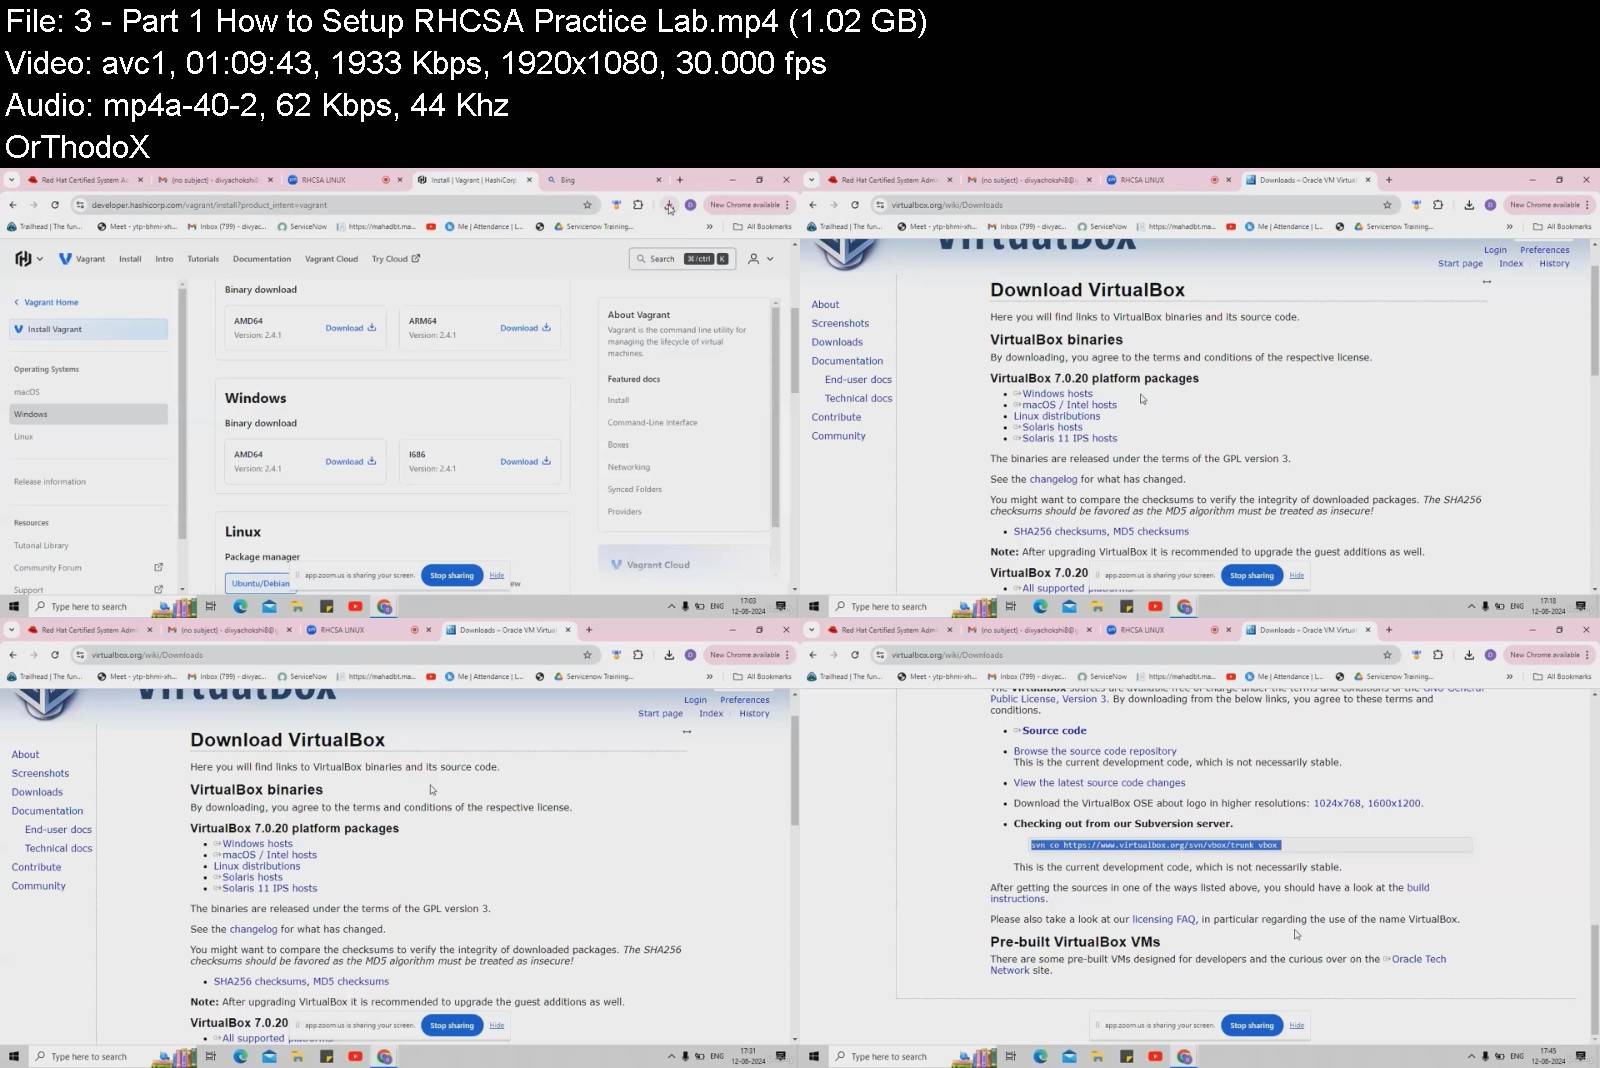
Task: Open Try Cloud external link in header
Action: [x=396, y=259]
